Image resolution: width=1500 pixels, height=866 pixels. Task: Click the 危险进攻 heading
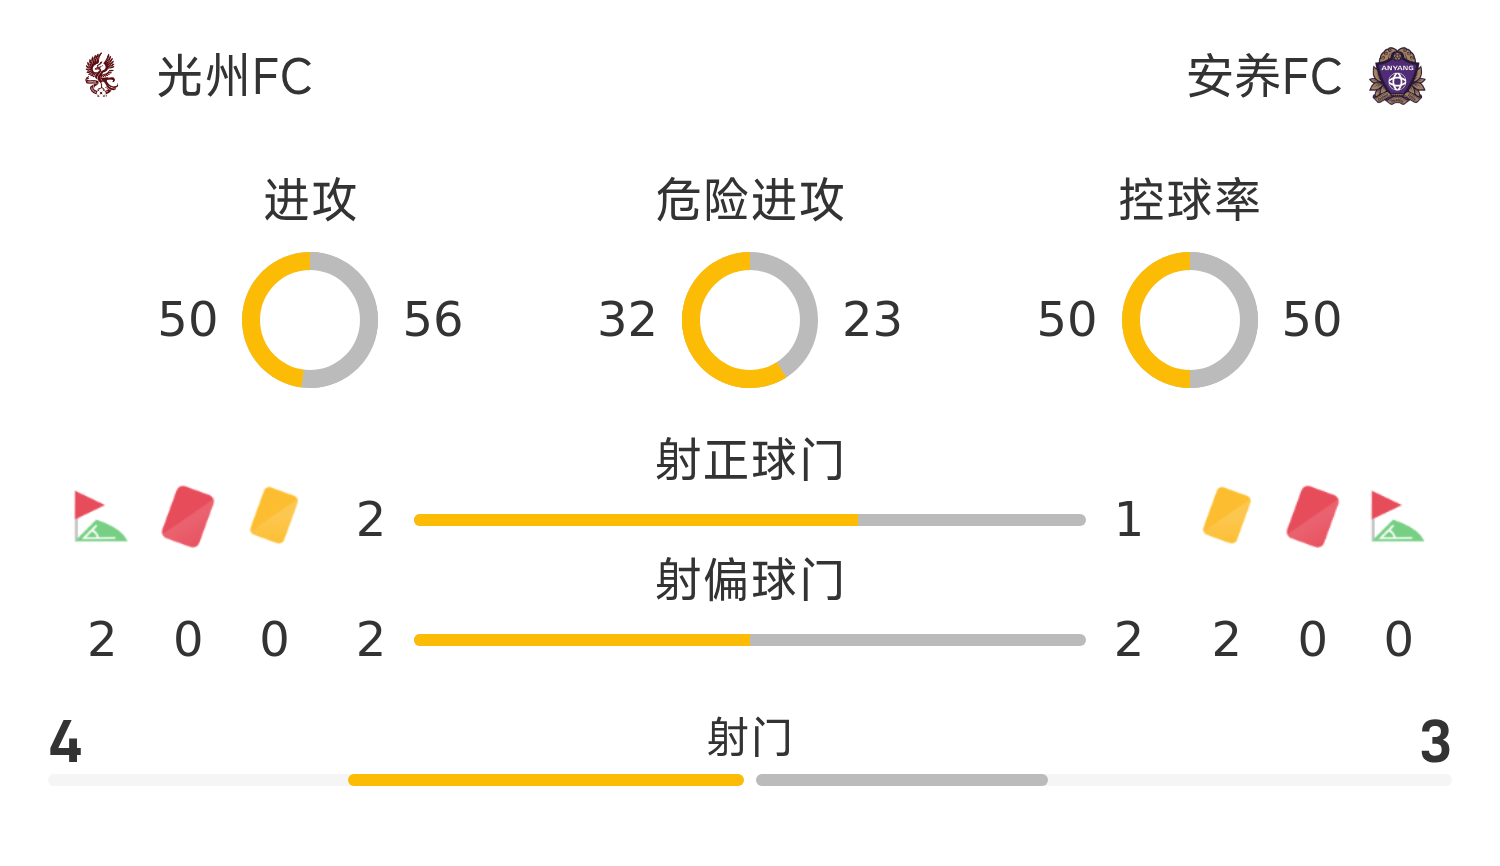[750, 200]
